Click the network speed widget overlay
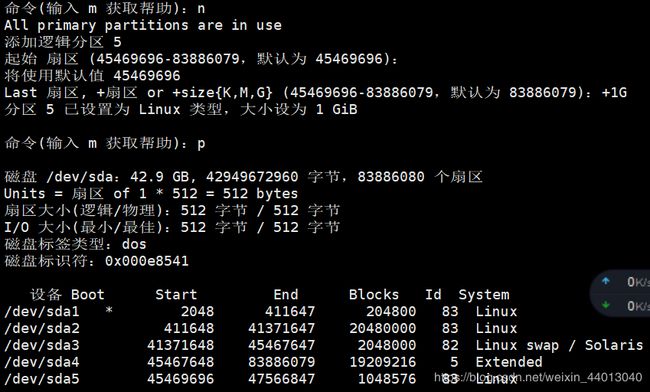 [x=620, y=293]
